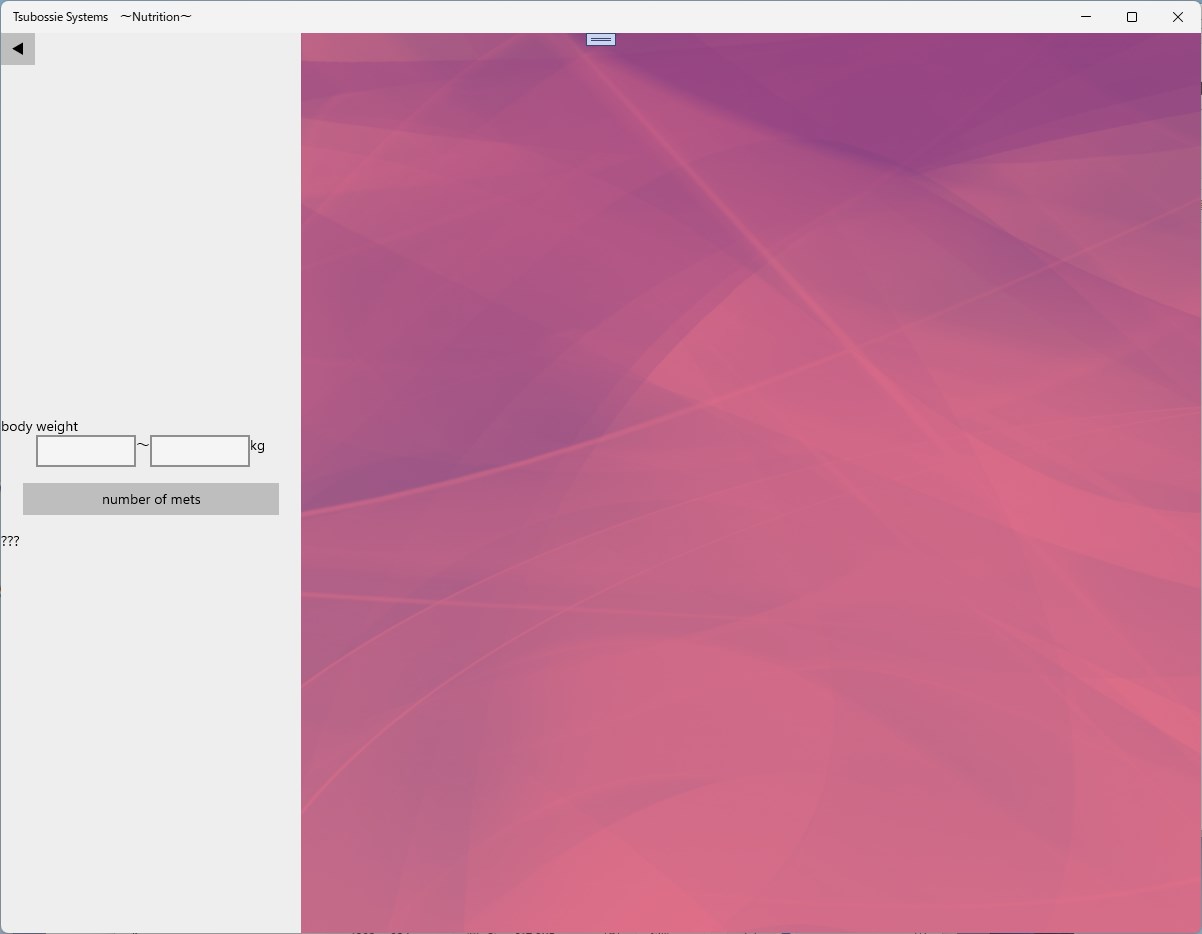Screen dimensions: 1202x934
Task: Click the back arrow button in sidebar
Action: [18, 49]
